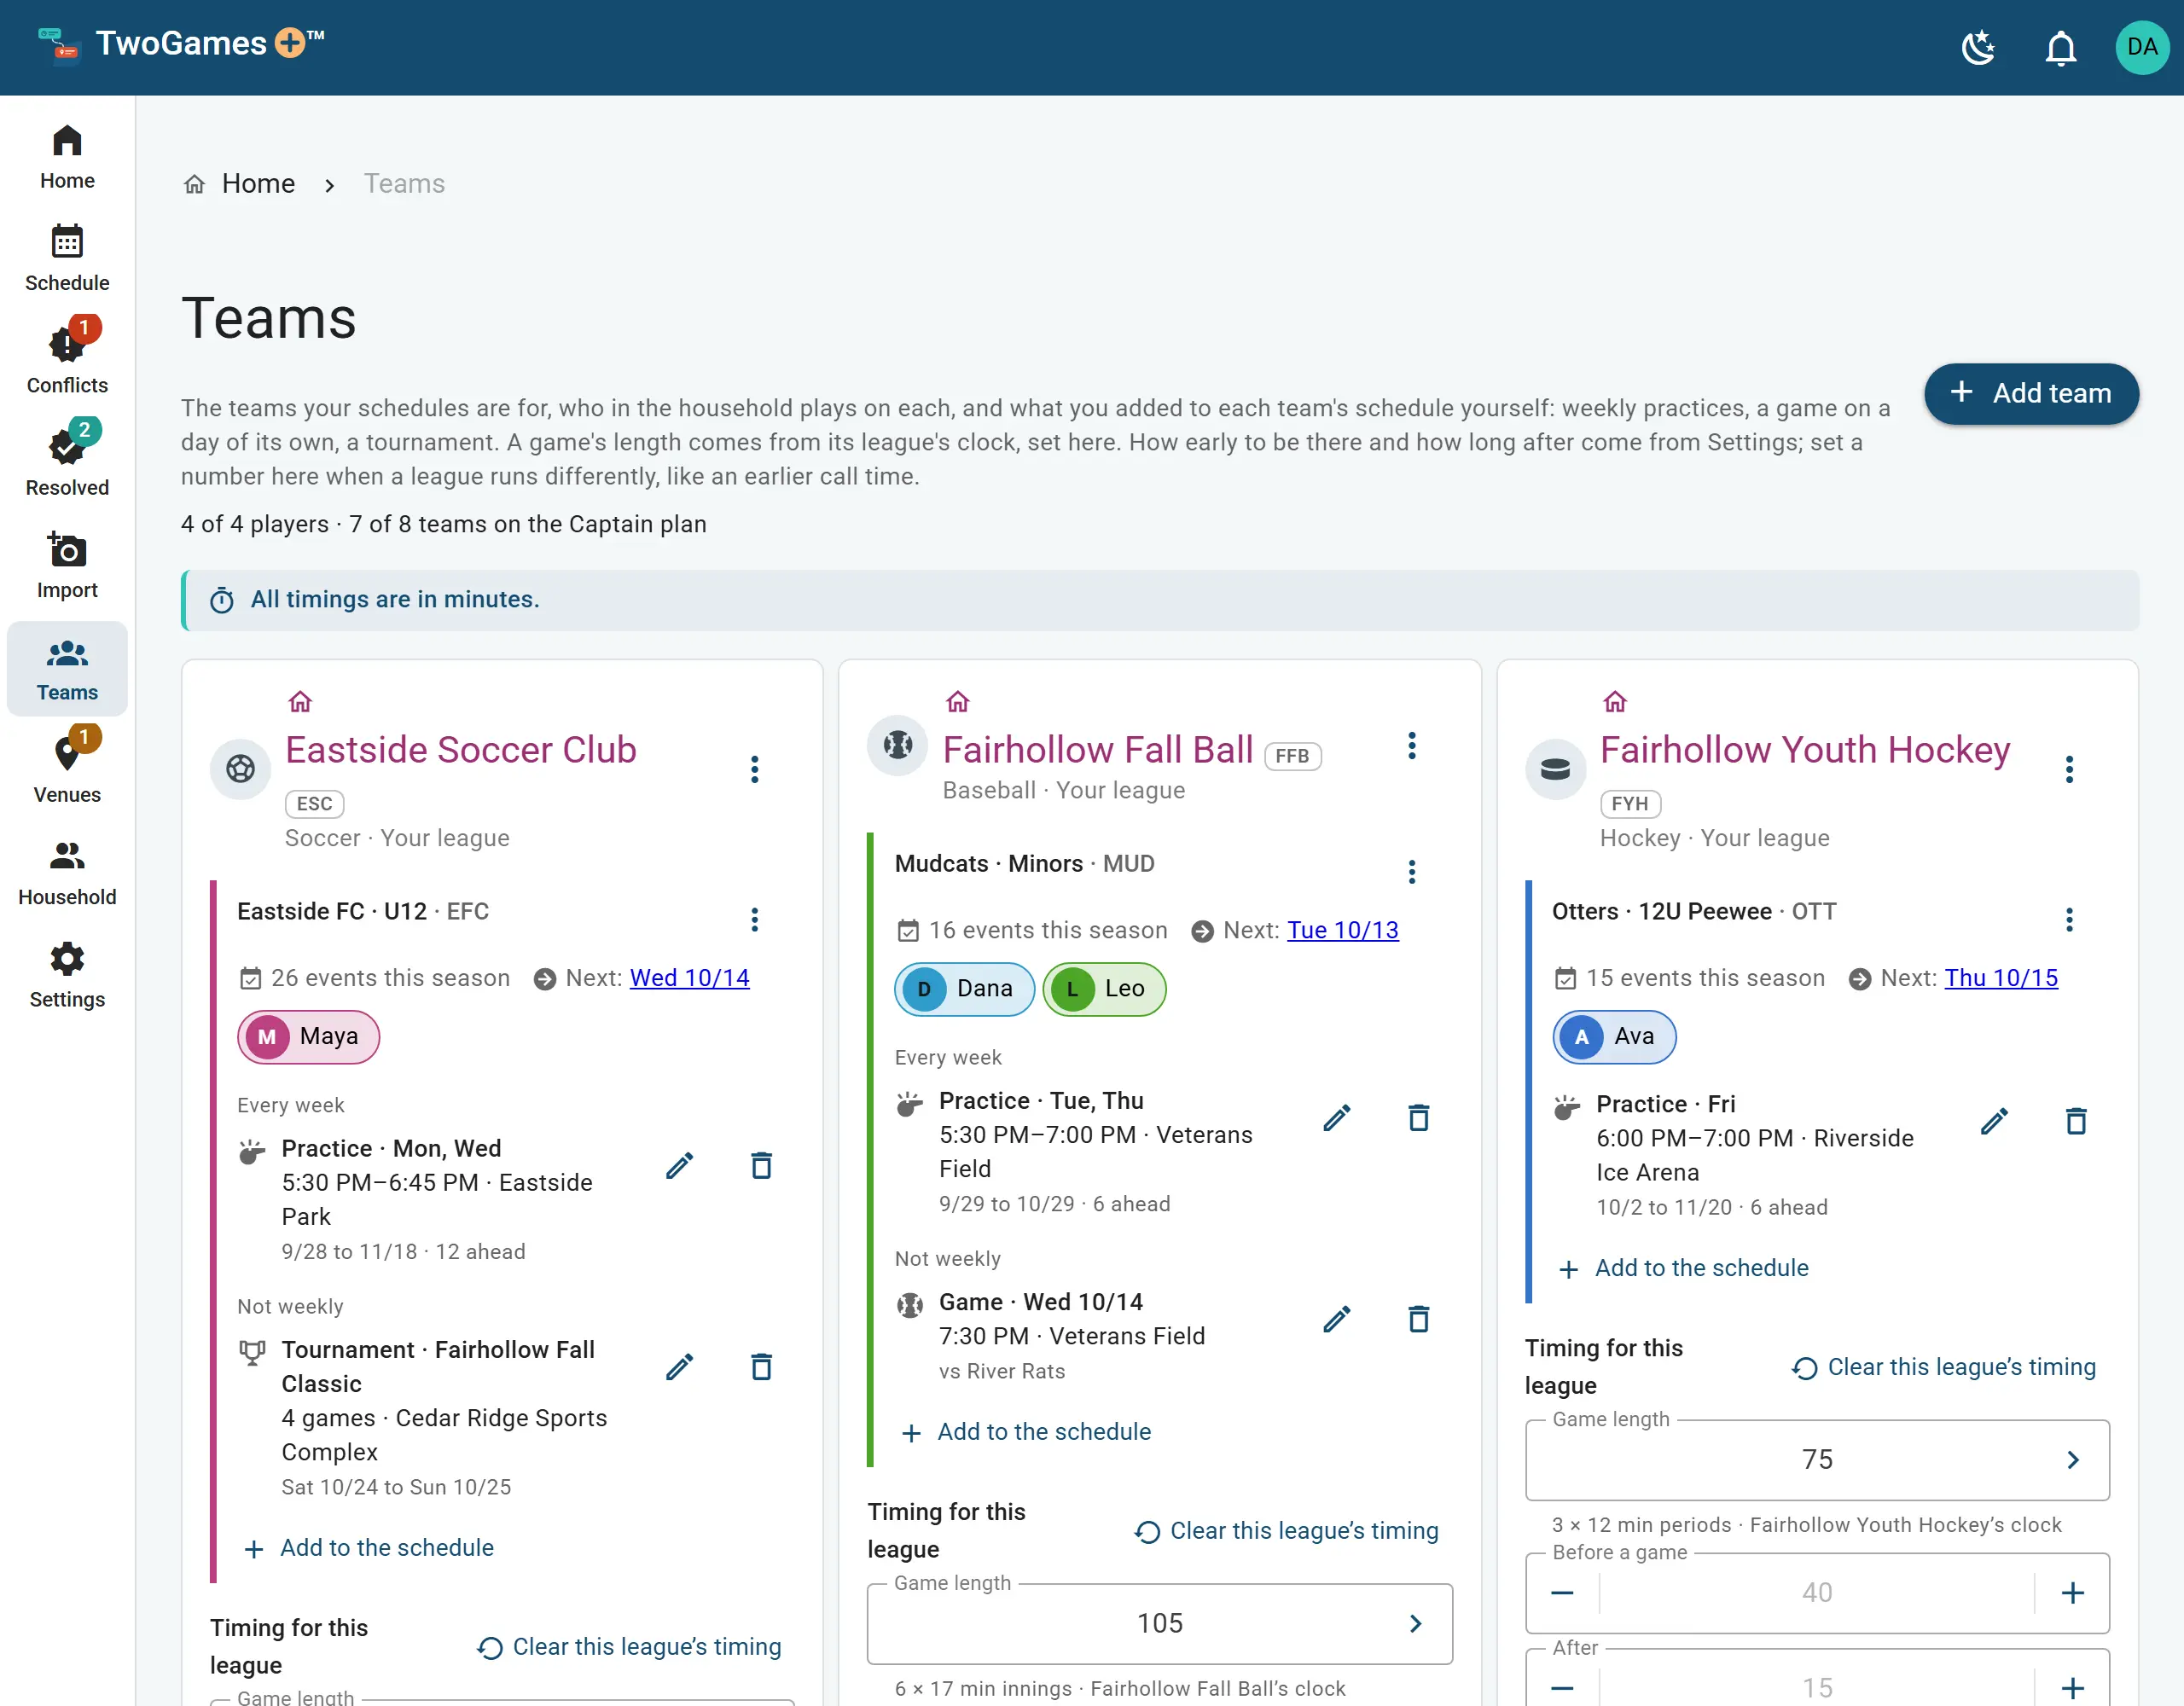Toggle dark mode moon icon
The height and width of the screenshot is (1706, 2184).
pyautogui.click(x=1978, y=47)
